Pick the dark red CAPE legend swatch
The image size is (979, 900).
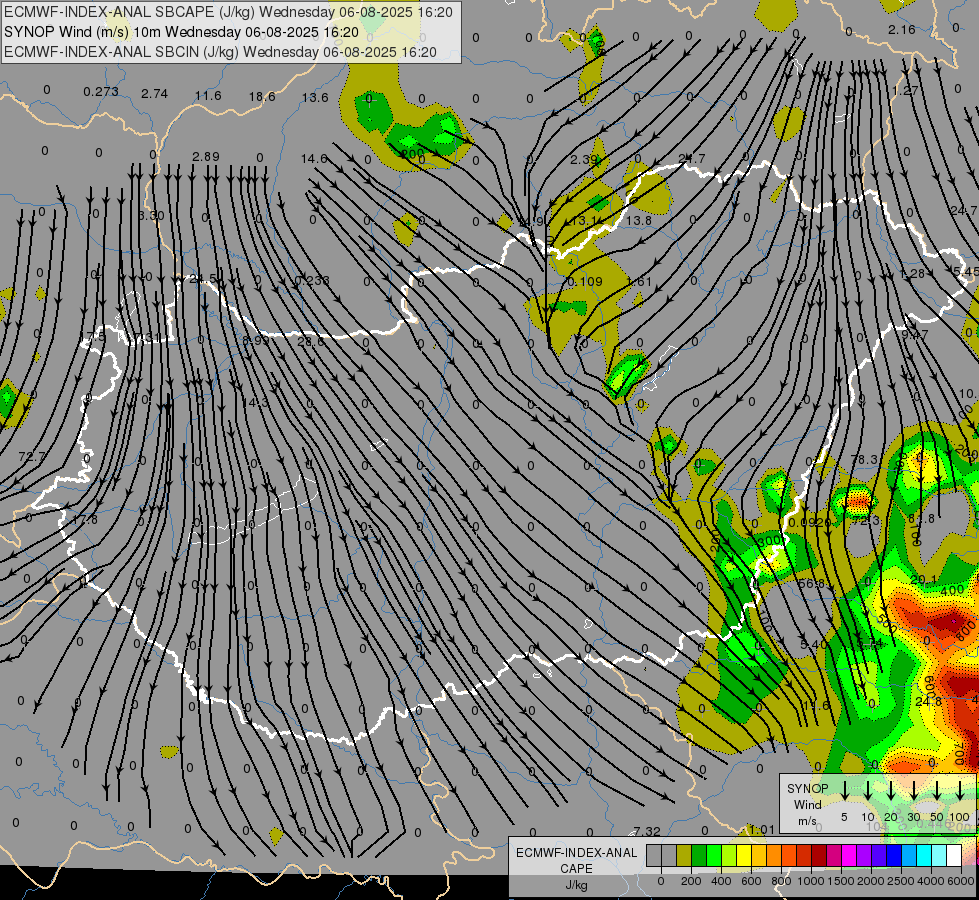click(x=819, y=855)
